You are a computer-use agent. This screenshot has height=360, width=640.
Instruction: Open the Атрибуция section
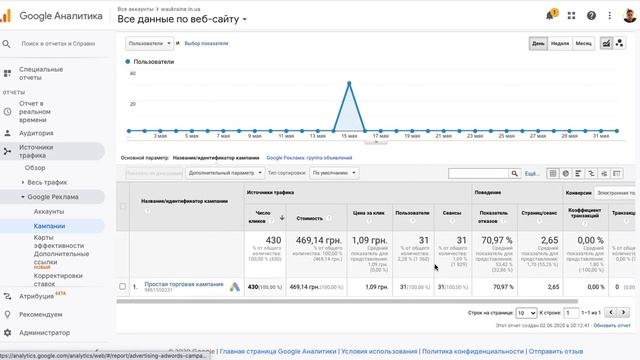click(x=36, y=296)
